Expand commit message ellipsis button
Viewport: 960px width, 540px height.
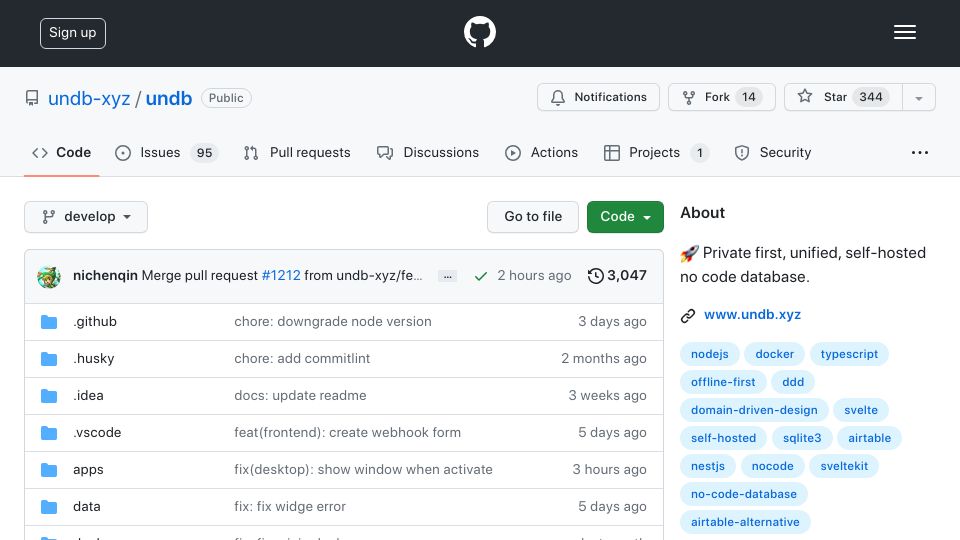pos(448,276)
